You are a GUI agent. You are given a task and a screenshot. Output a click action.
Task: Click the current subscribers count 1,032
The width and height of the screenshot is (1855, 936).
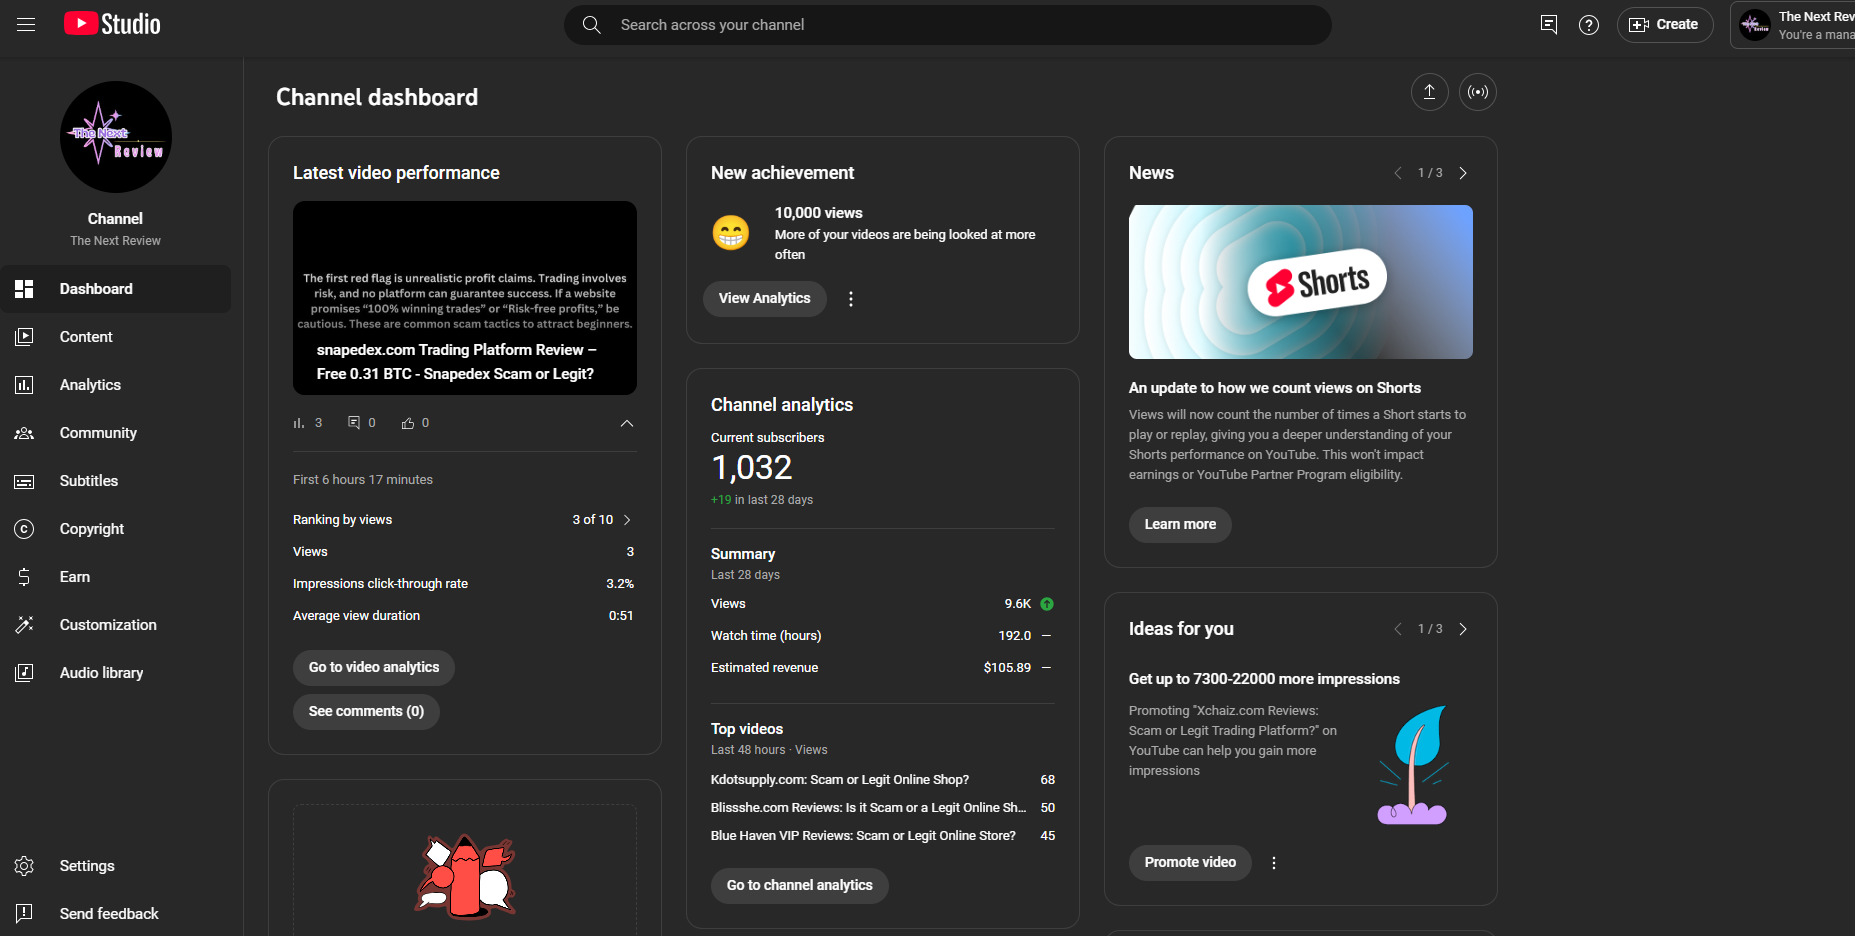[751, 468]
